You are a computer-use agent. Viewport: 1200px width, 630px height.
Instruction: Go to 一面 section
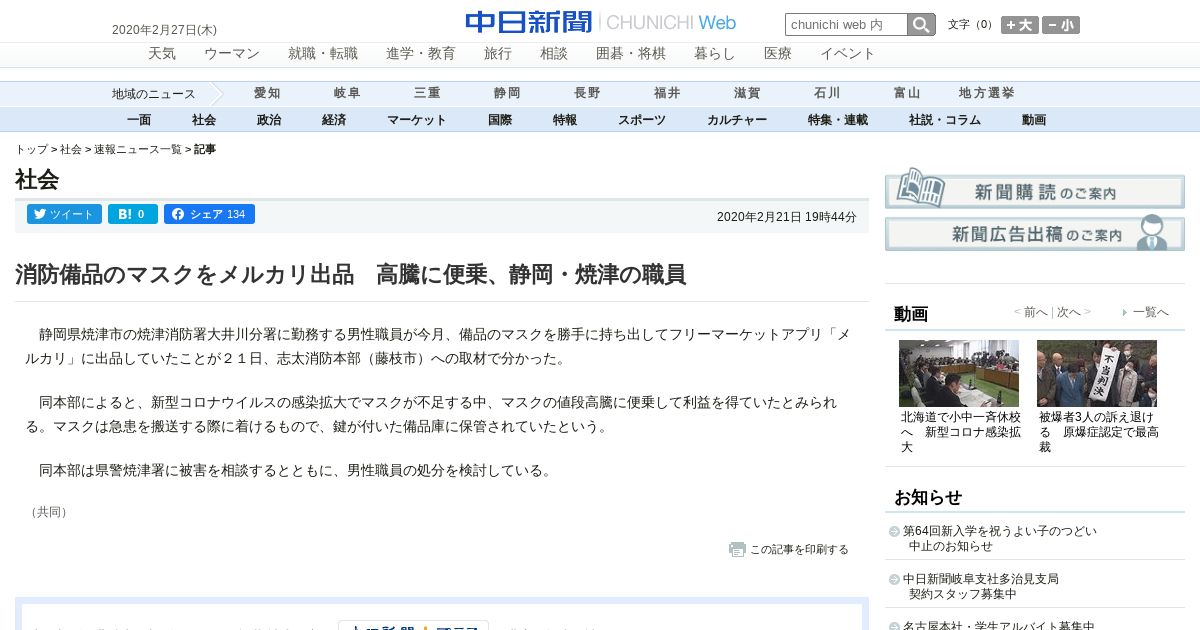tap(139, 120)
